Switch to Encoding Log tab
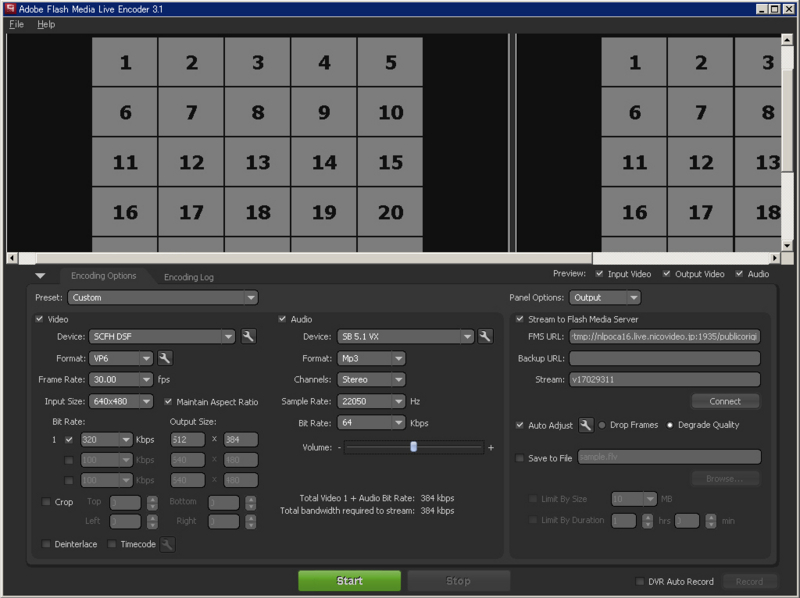 [188, 277]
